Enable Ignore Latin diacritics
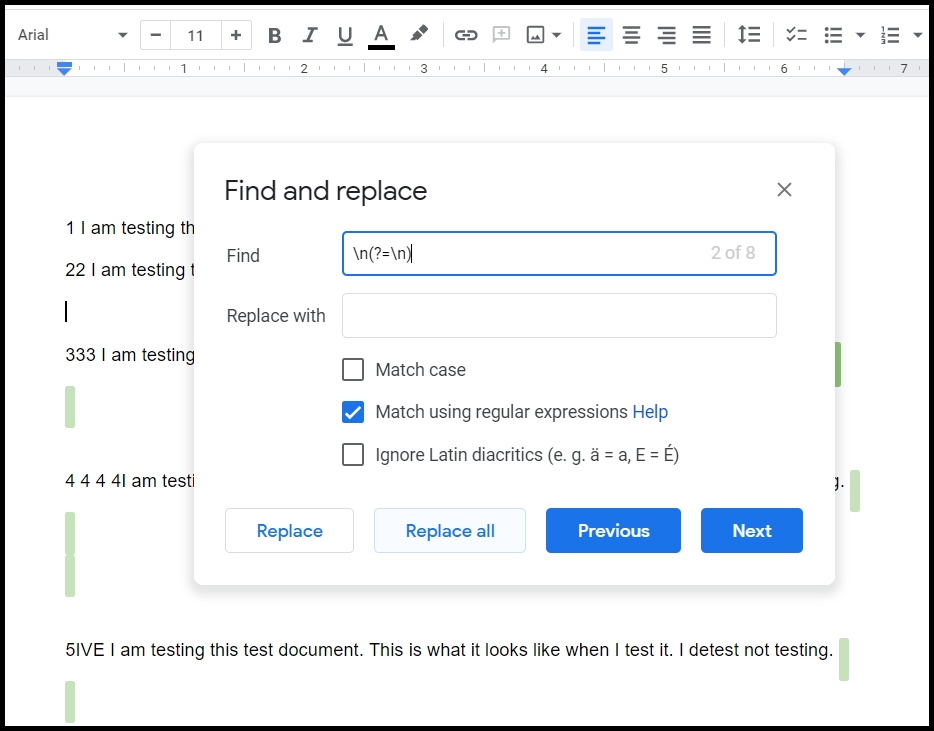Screen dimensions: 934x731 click(353, 454)
